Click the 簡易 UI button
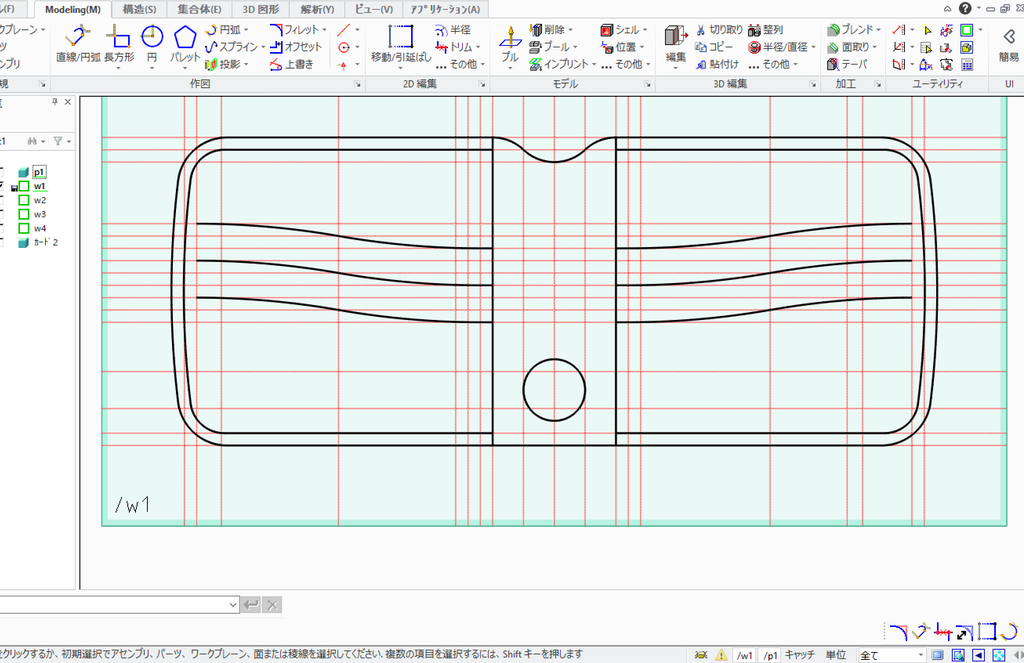 click(1008, 44)
